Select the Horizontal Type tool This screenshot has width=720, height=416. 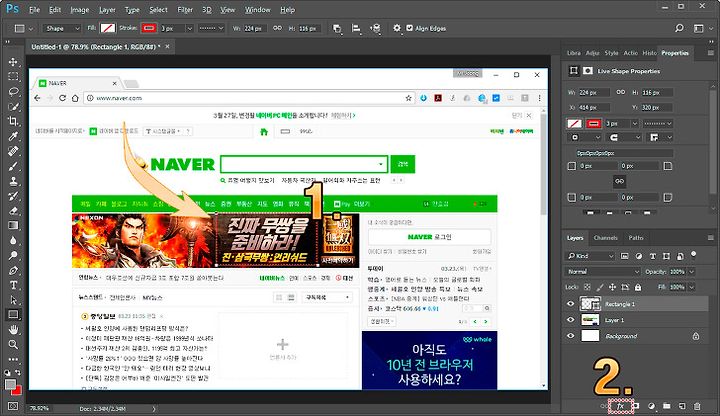13,285
